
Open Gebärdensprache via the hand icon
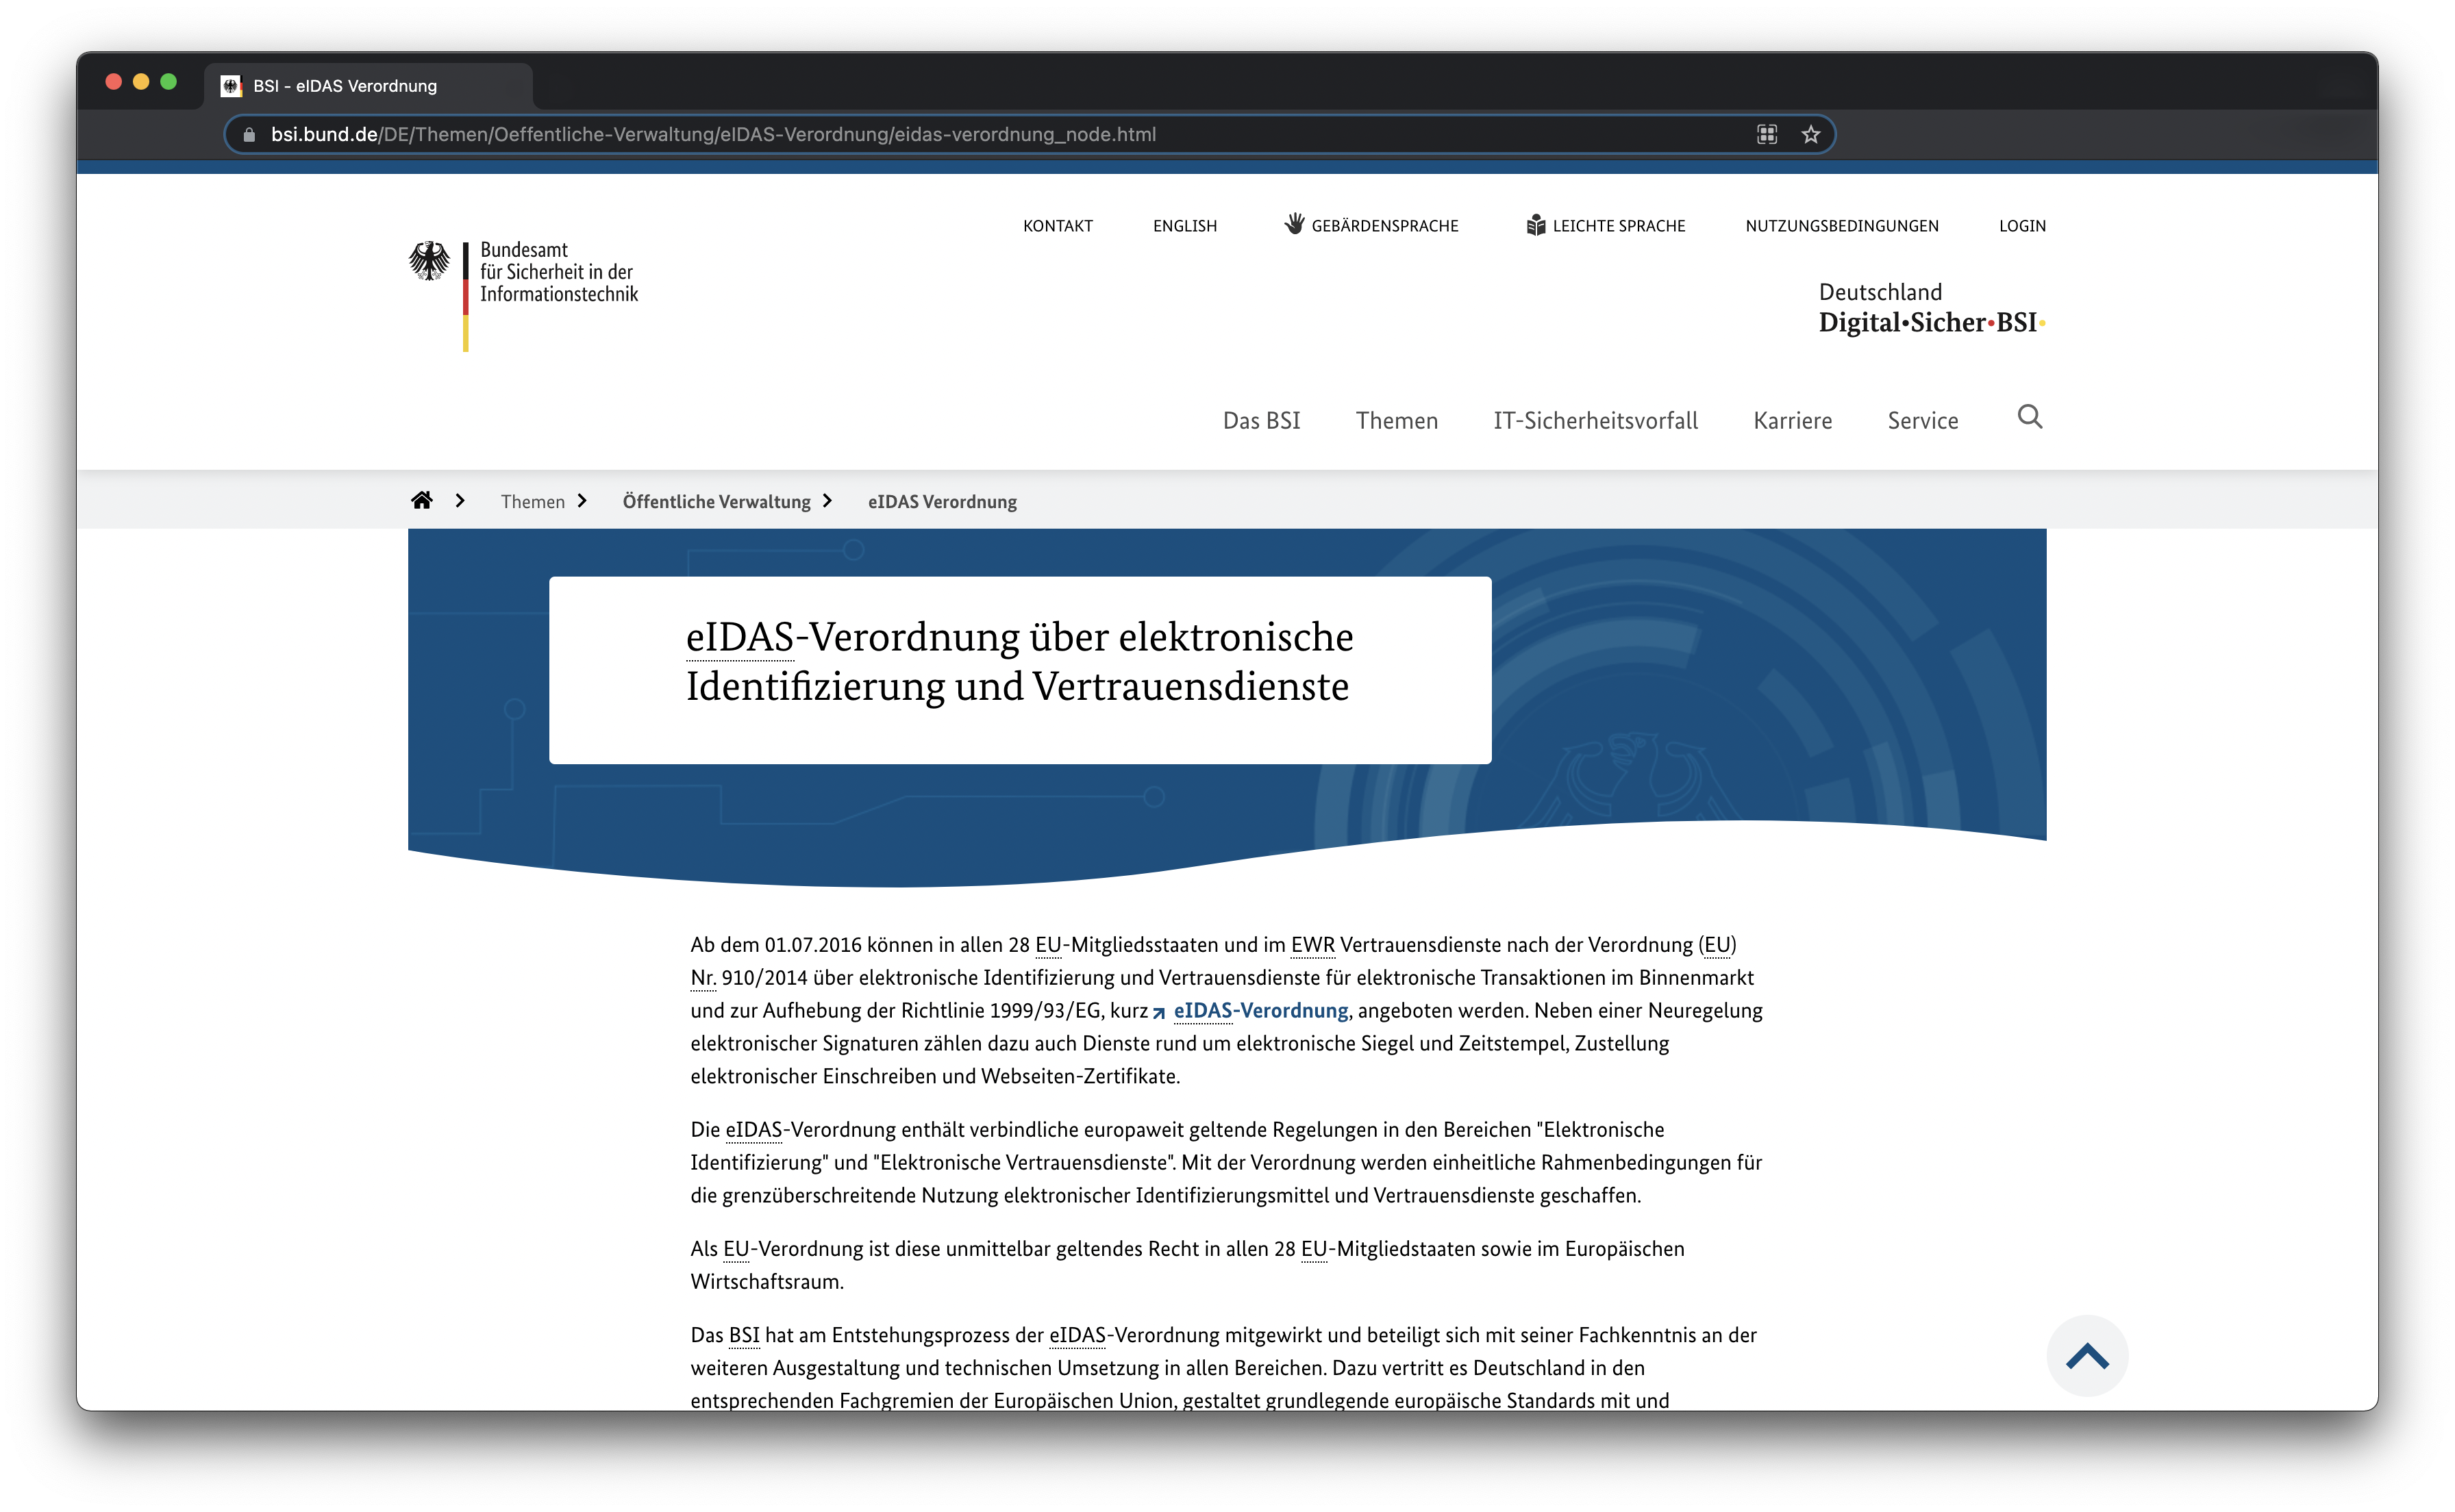coord(1294,224)
